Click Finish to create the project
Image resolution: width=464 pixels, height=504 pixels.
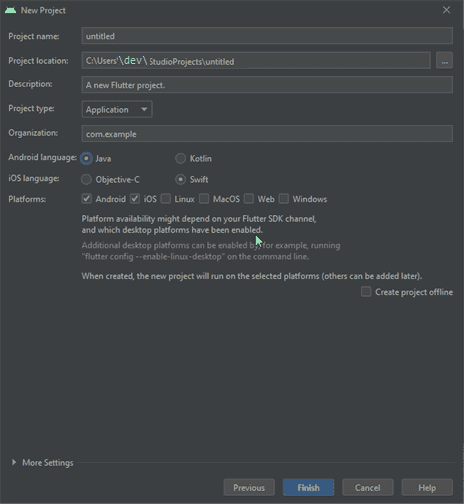pos(308,488)
